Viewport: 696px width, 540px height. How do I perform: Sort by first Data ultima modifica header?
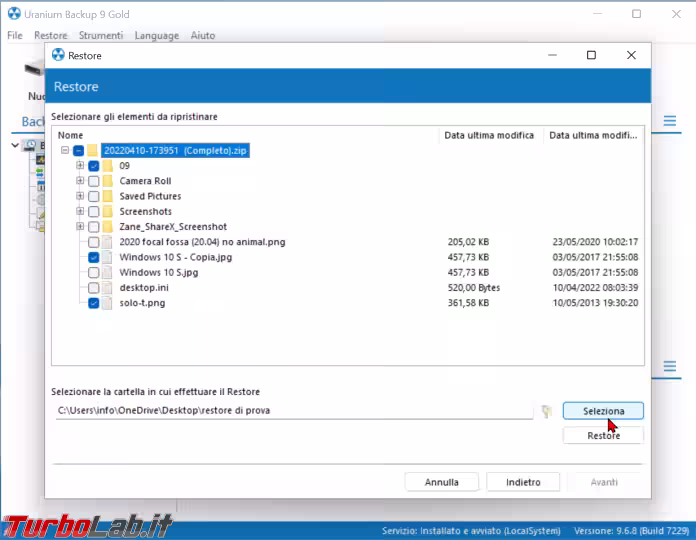pyautogui.click(x=491, y=135)
